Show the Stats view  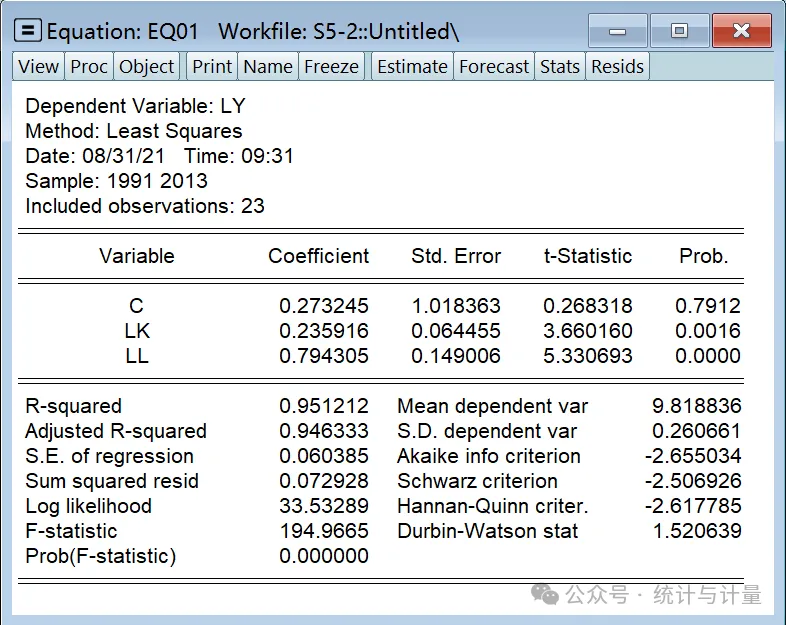point(560,66)
